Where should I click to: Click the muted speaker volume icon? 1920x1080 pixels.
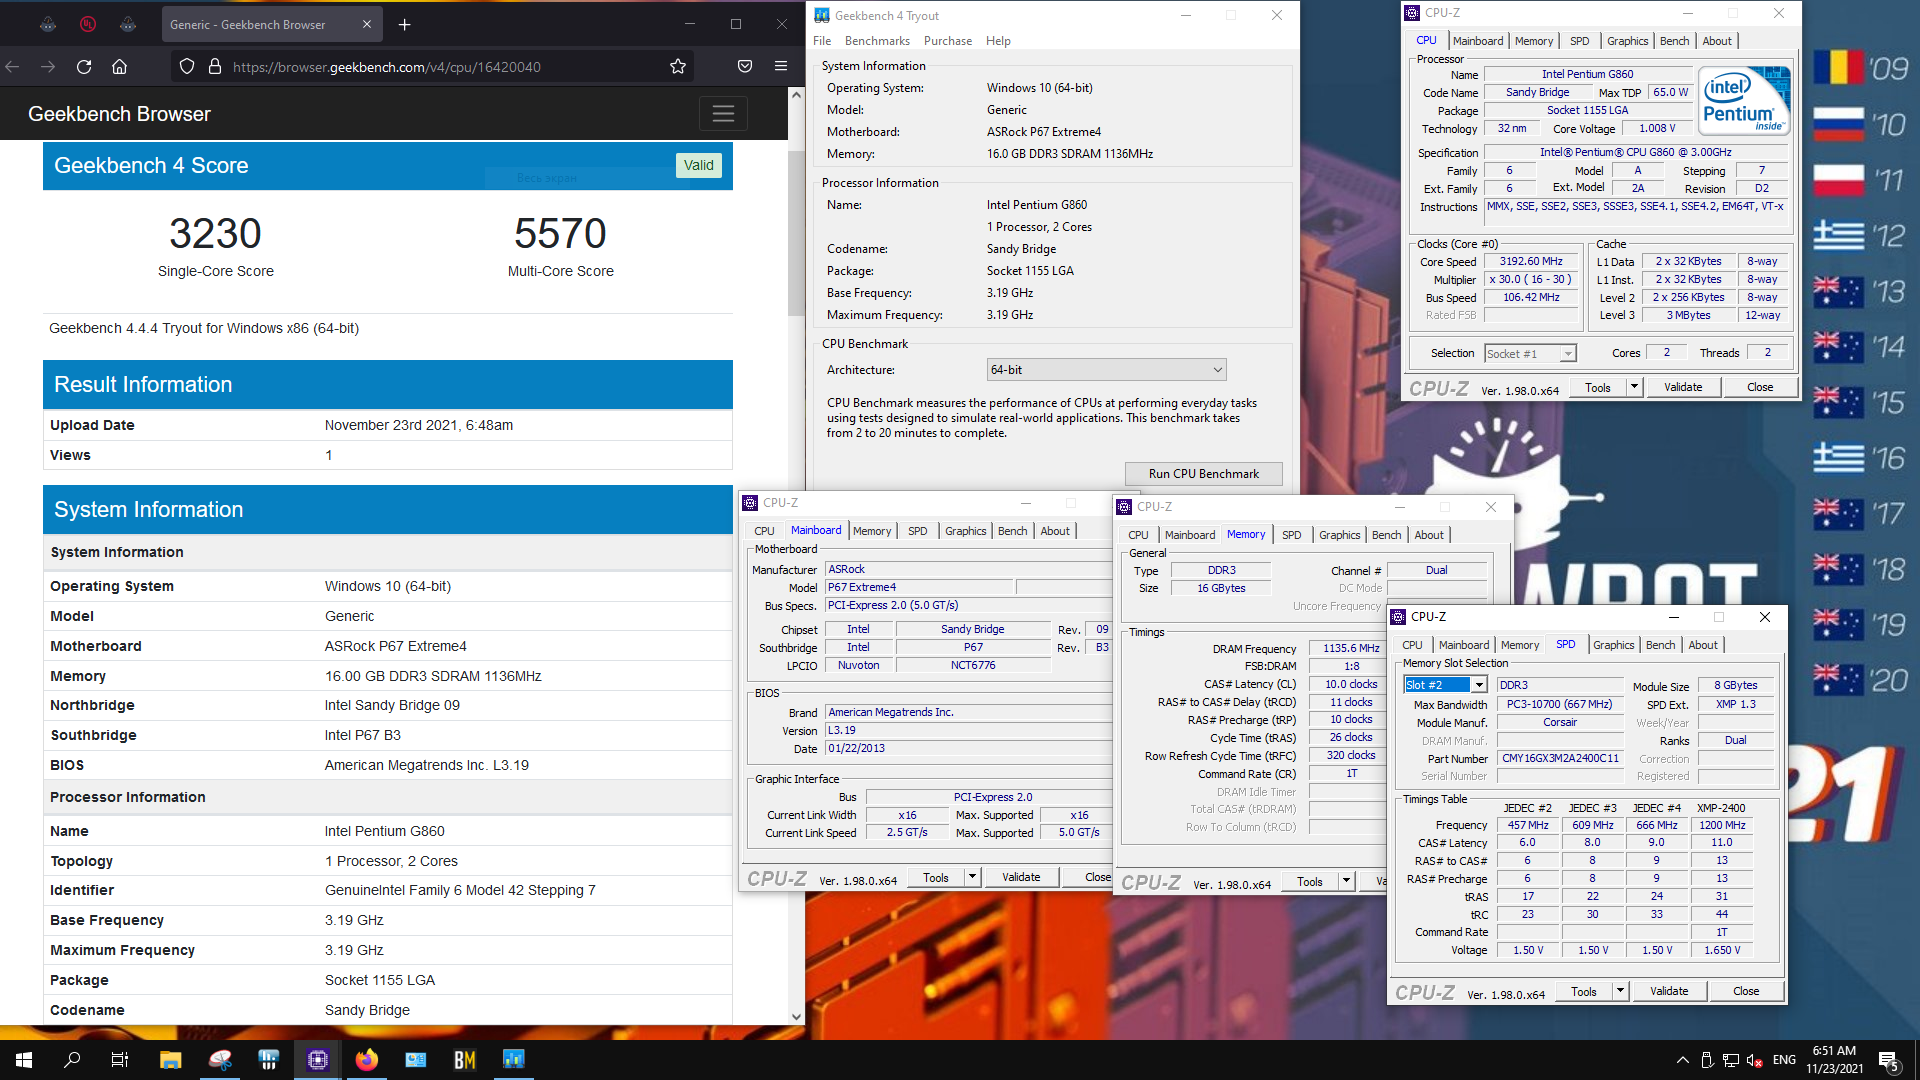(1755, 1060)
